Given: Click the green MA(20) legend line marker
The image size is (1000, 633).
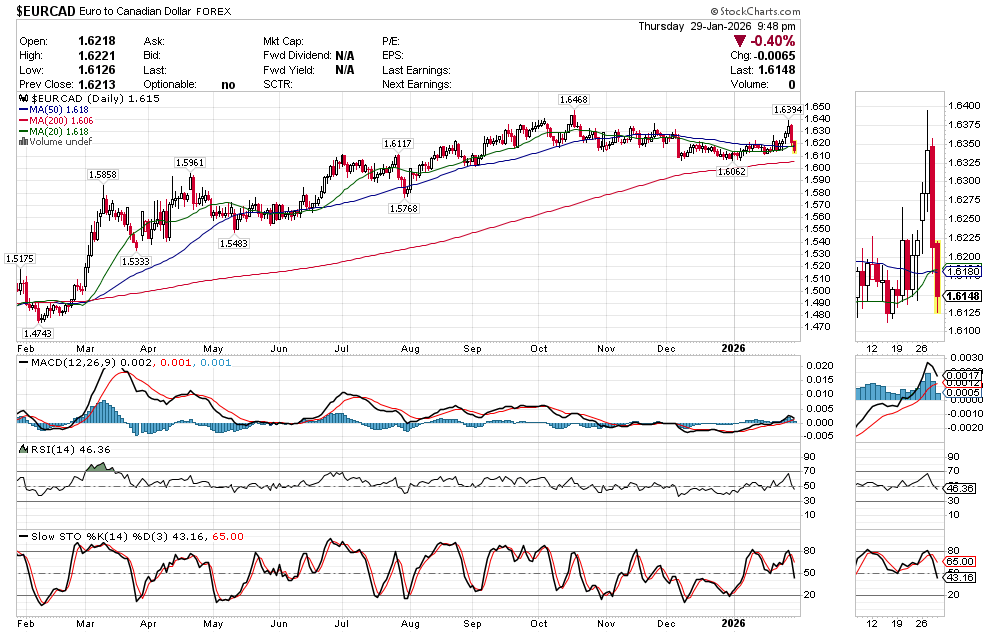Looking at the screenshot, I should [24, 132].
